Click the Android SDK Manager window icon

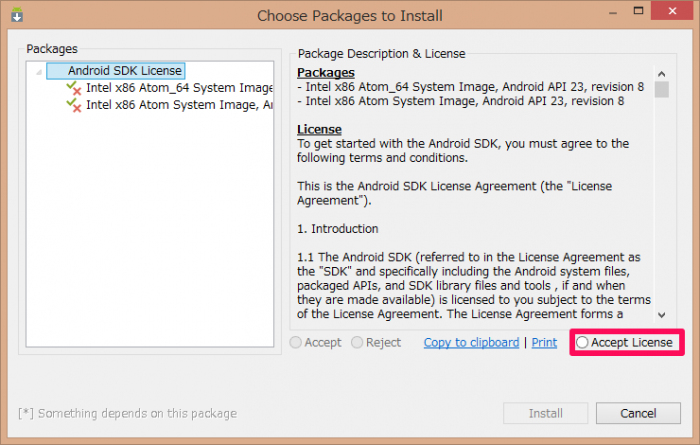[x=17, y=15]
